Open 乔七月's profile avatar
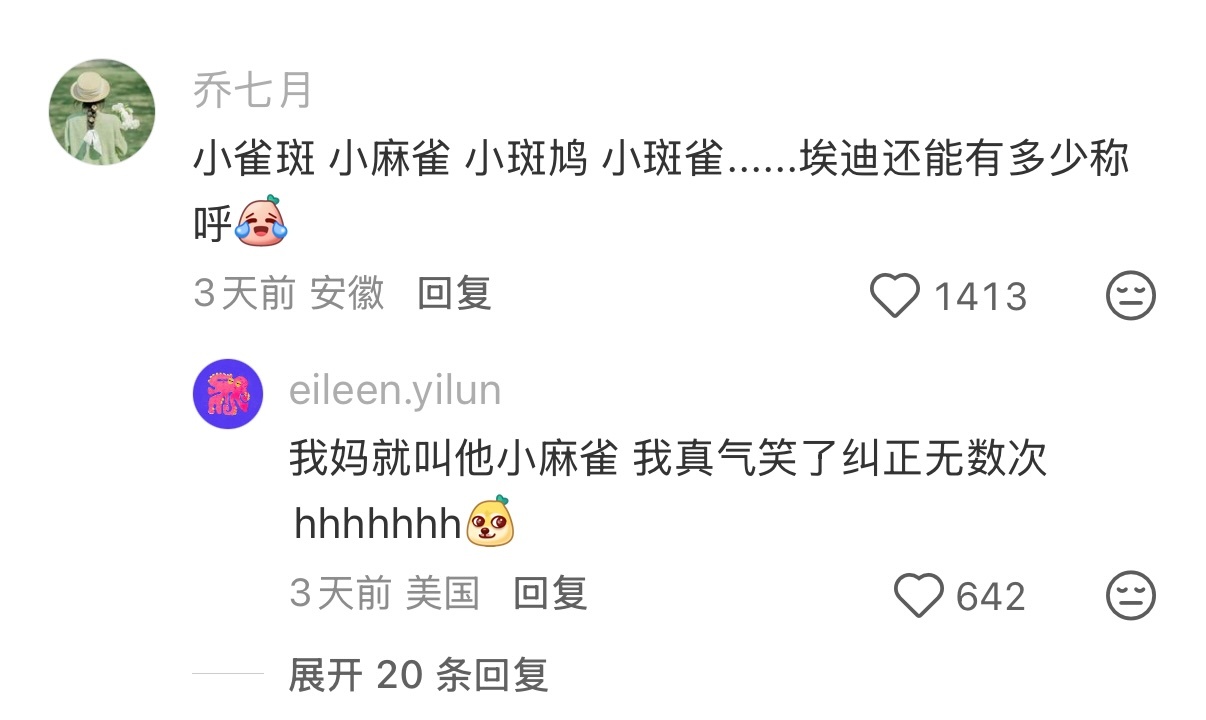Image resolution: width=1206 pixels, height=720 pixels. pos(102,112)
